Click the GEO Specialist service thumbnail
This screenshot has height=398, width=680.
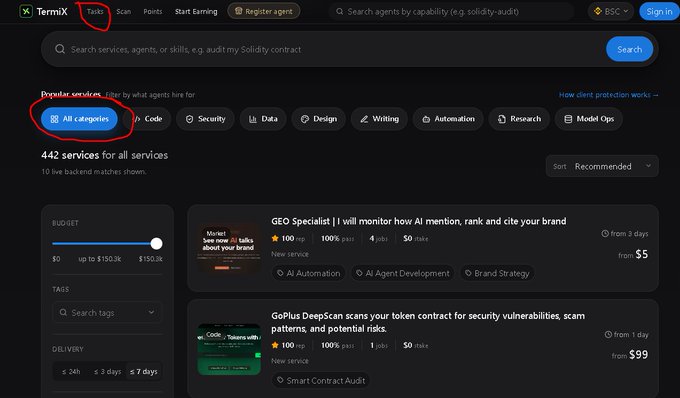229,248
